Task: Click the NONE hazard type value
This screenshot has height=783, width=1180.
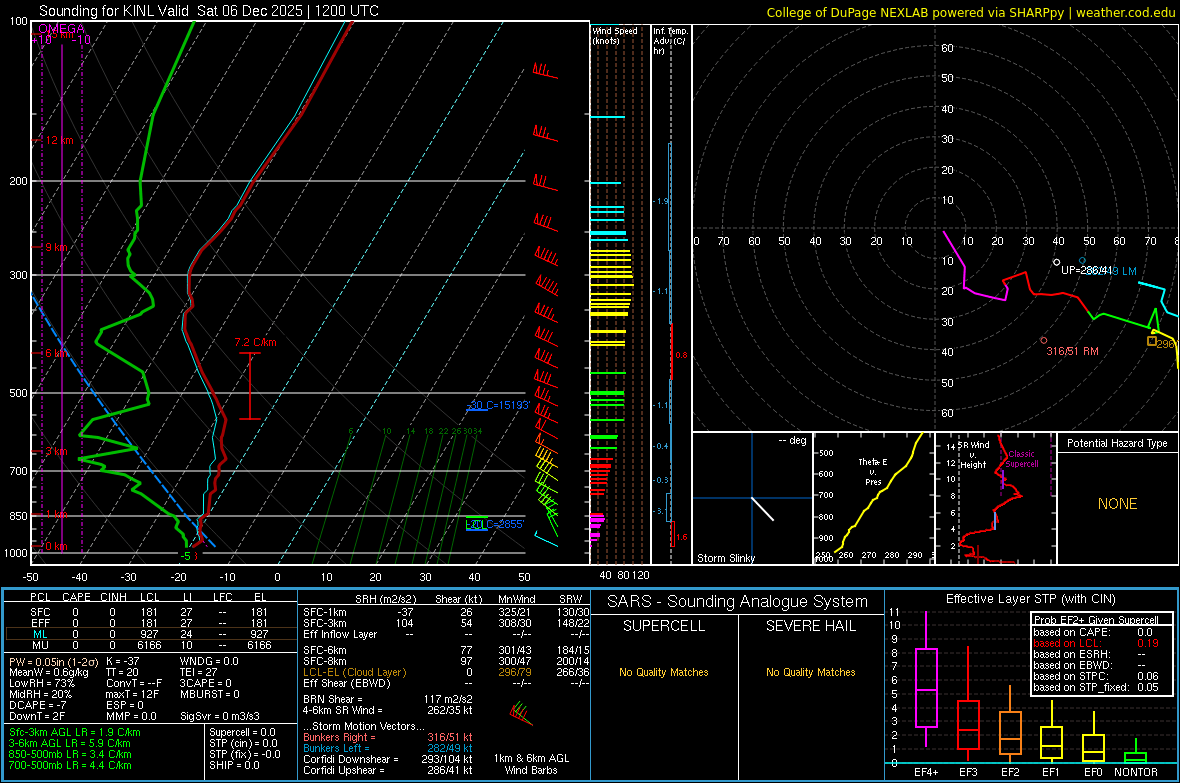Action: coord(1117,504)
